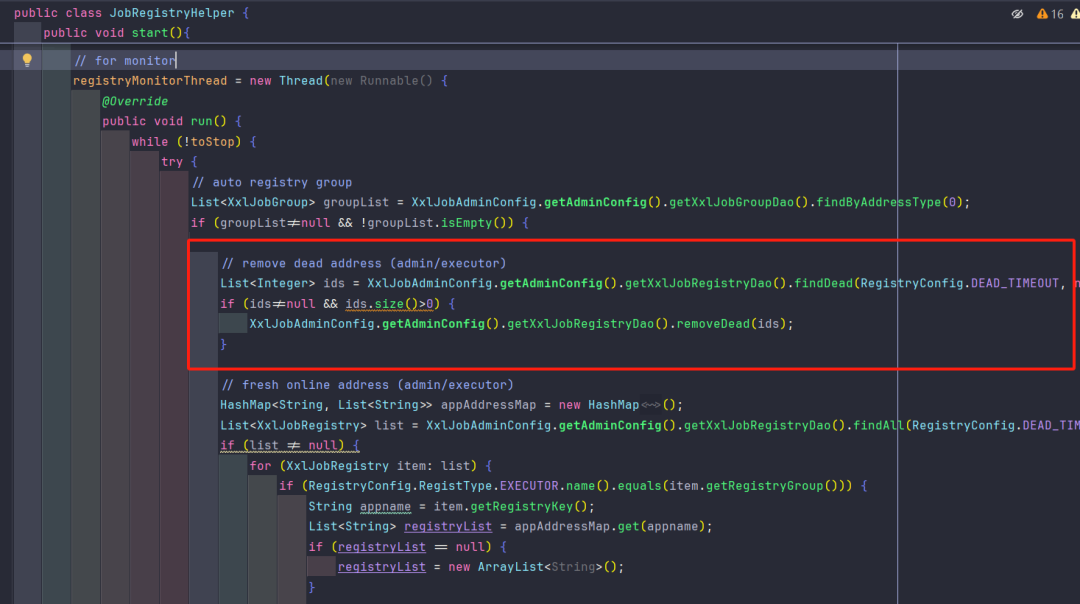Click the getRegistryKey method call

(x=521, y=507)
